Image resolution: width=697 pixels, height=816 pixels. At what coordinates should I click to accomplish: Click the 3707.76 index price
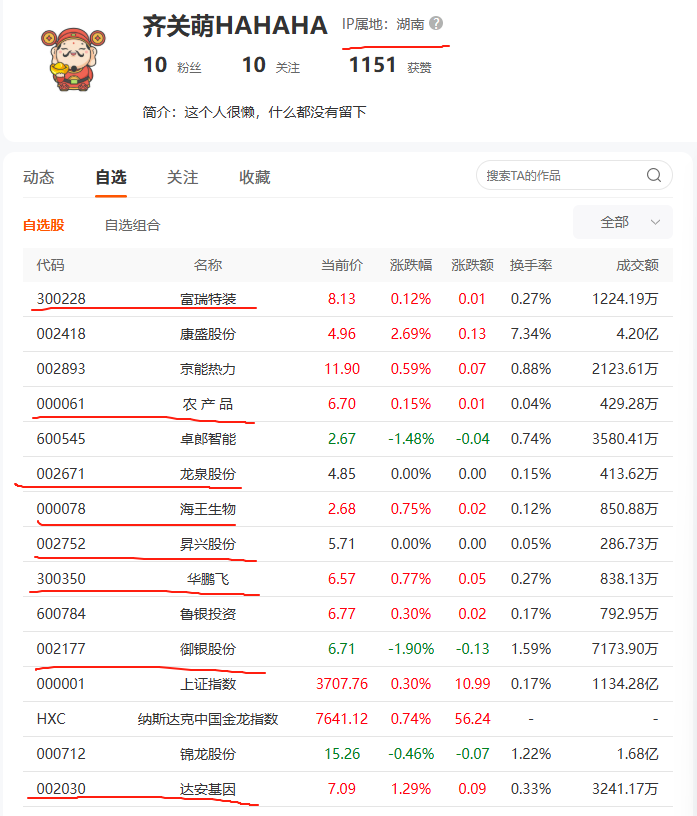click(x=342, y=684)
